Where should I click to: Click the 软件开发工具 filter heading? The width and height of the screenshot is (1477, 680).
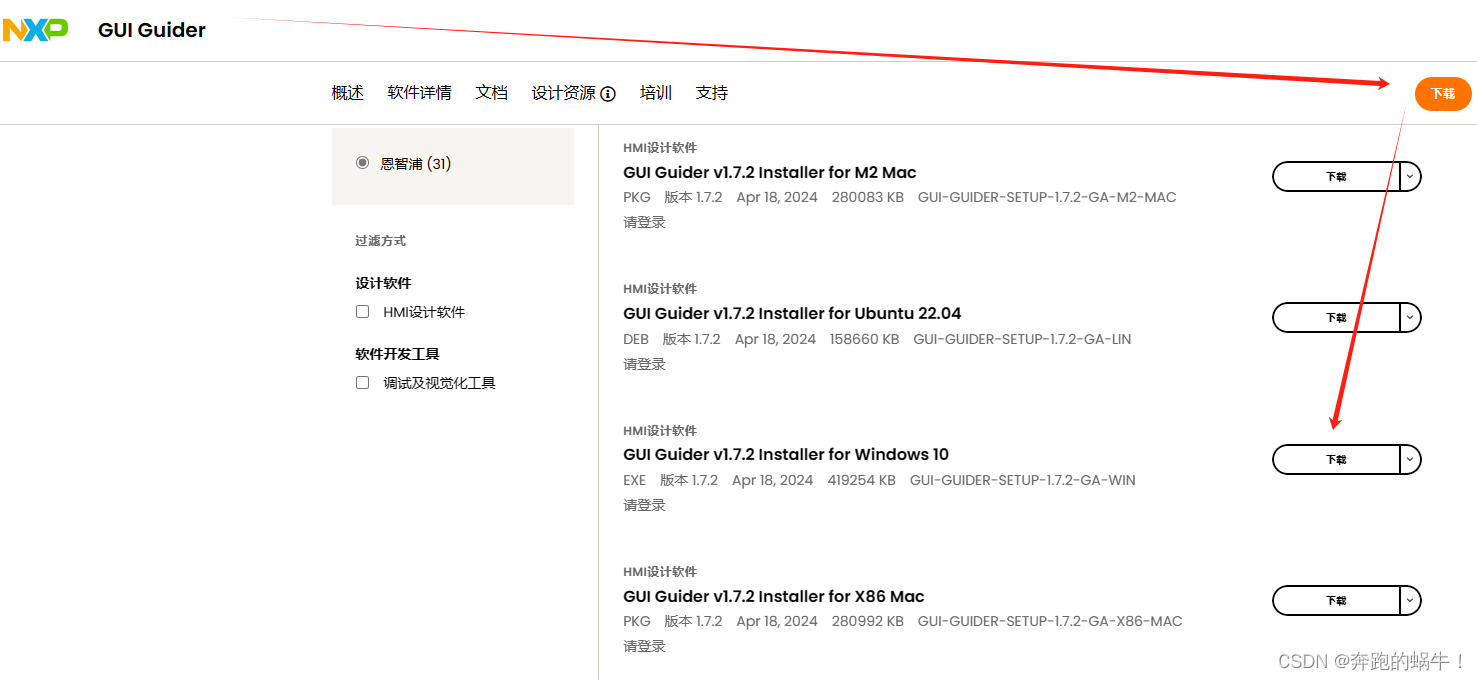[x=397, y=354]
